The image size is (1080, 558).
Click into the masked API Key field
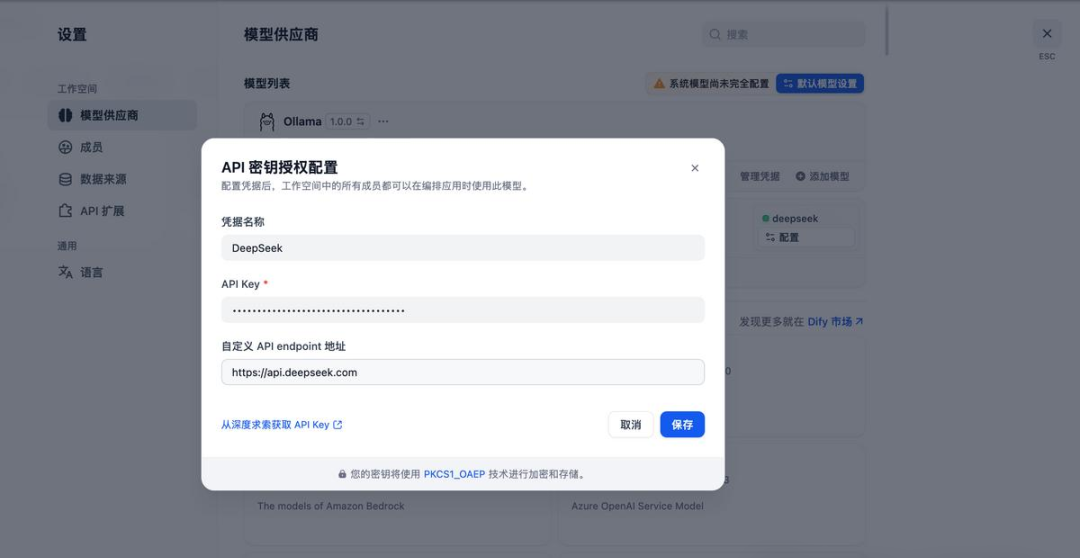coord(462,310)
